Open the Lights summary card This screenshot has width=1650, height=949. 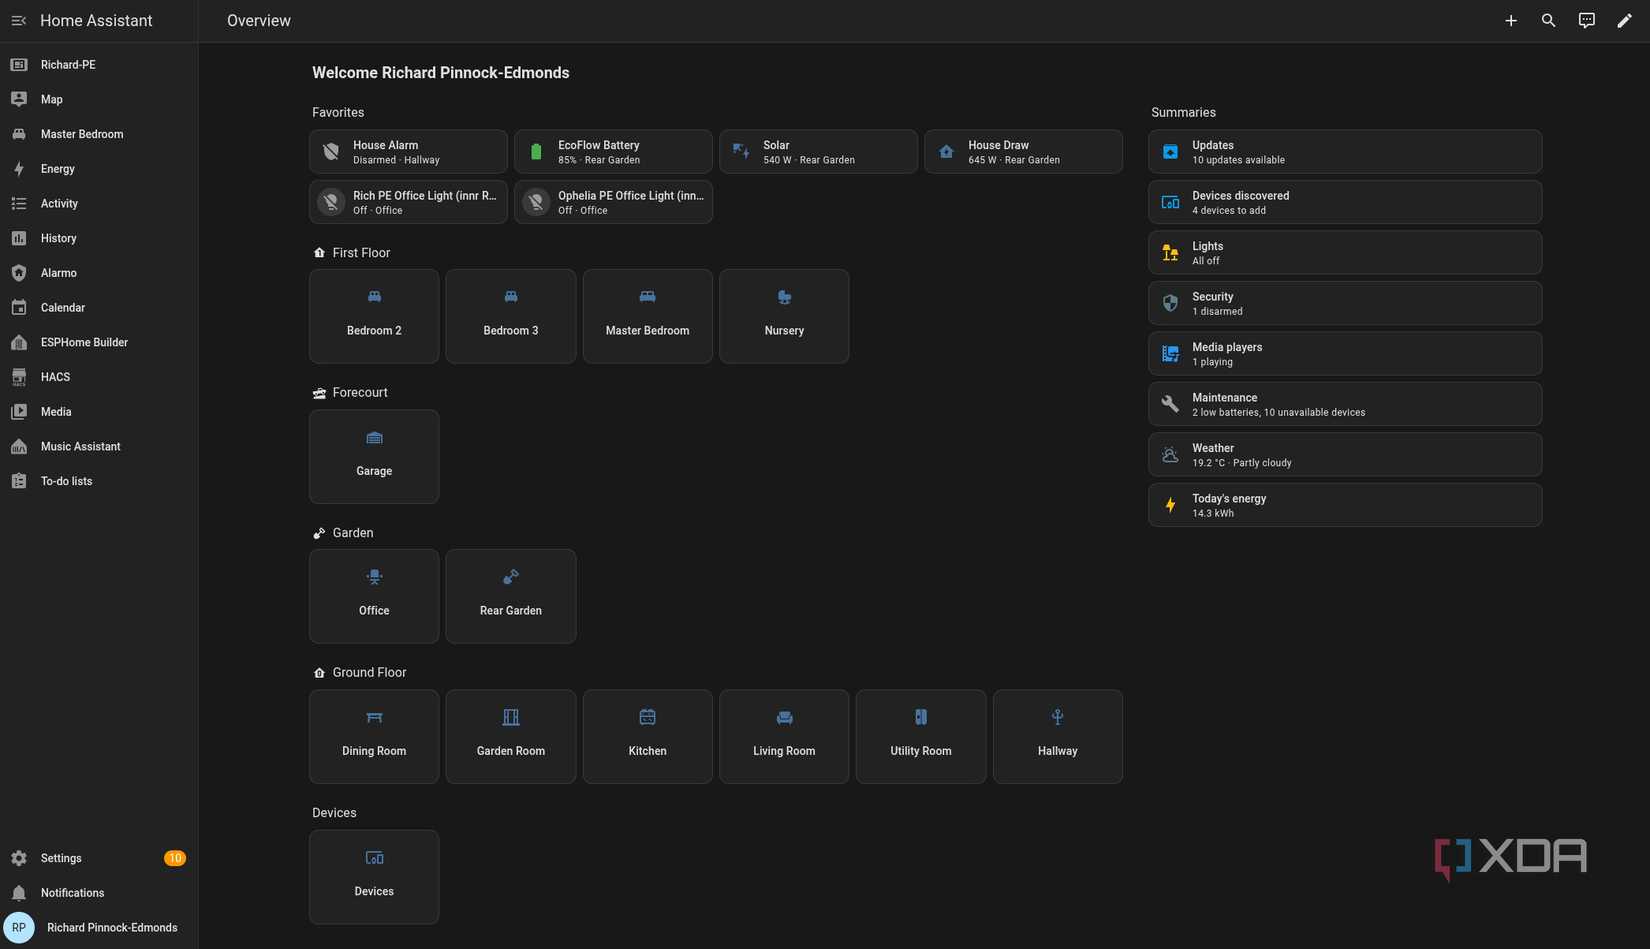pos(1345,253)
